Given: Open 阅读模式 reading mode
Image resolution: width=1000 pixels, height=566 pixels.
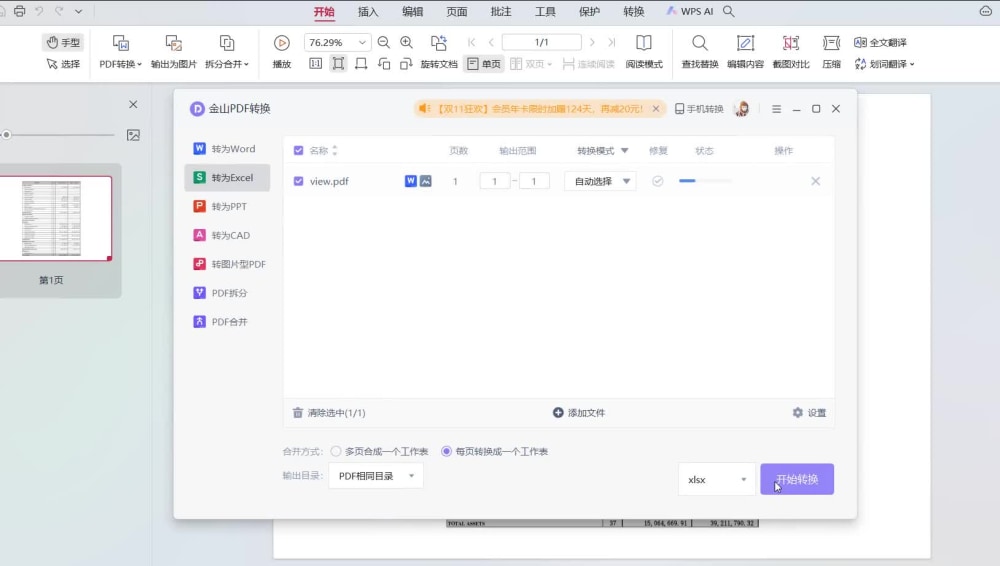Looking at the screenshot, I should pyautogui.click(x=643, y=52).
